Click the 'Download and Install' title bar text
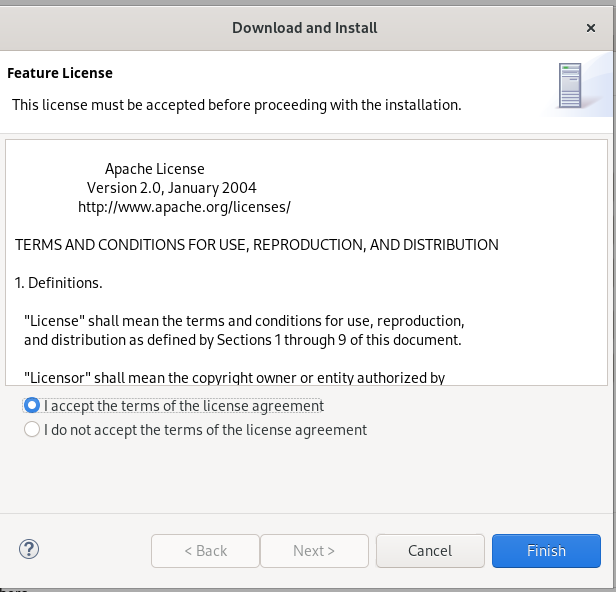The image size is (616, 592). pos(304,28)
